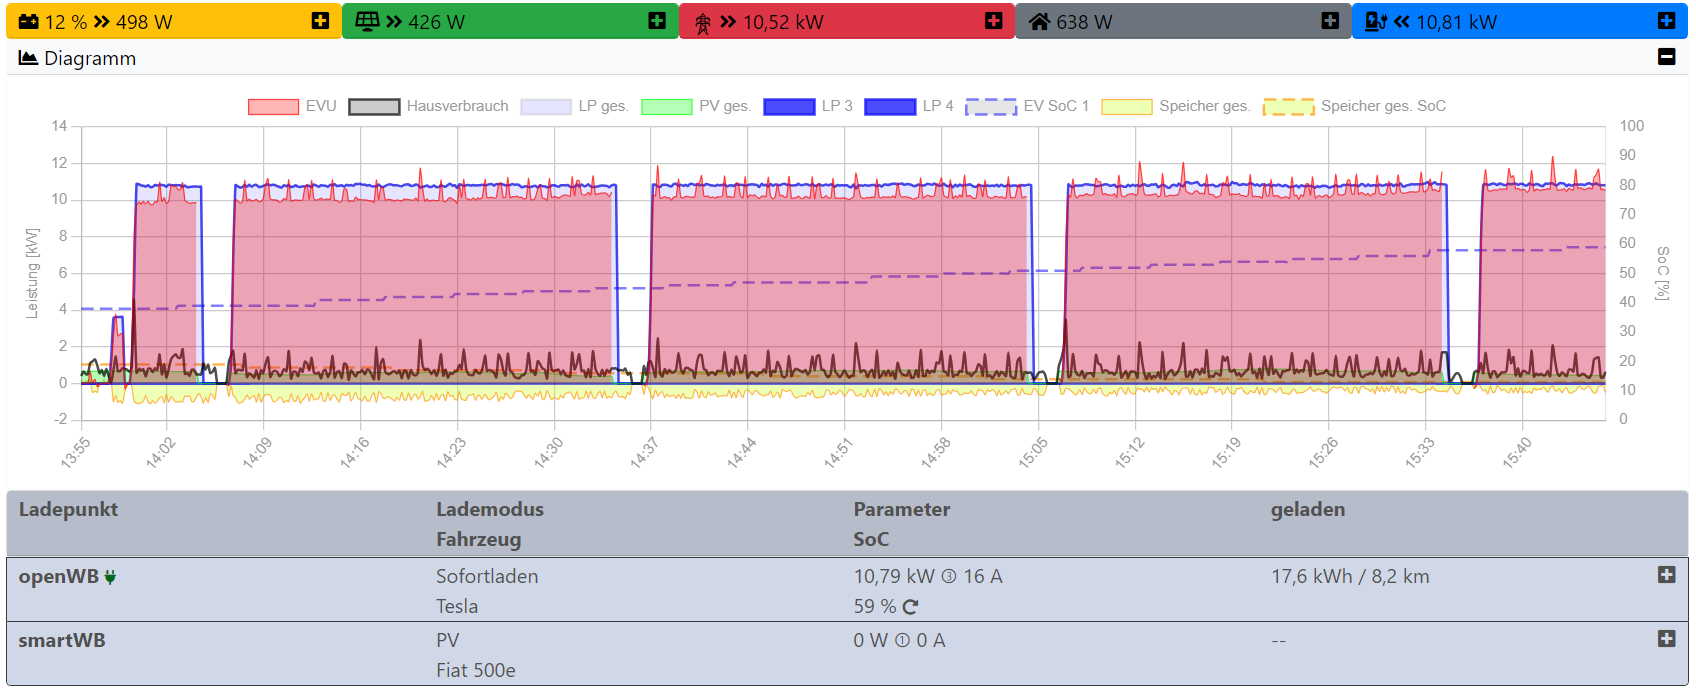Click the 17,6 kWh / 8,2 km value
Viewport: 1696px width, 698px height.
point(1350,576)
